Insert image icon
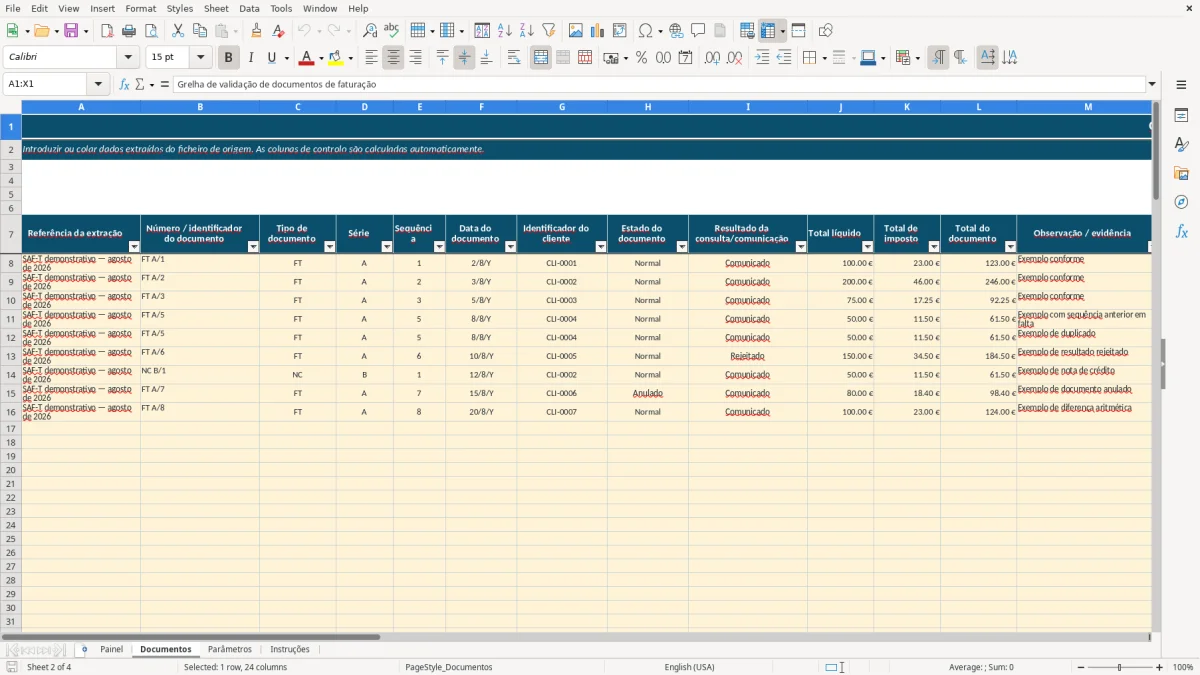Screen dimensions: 1200x675 click(576, 31)
